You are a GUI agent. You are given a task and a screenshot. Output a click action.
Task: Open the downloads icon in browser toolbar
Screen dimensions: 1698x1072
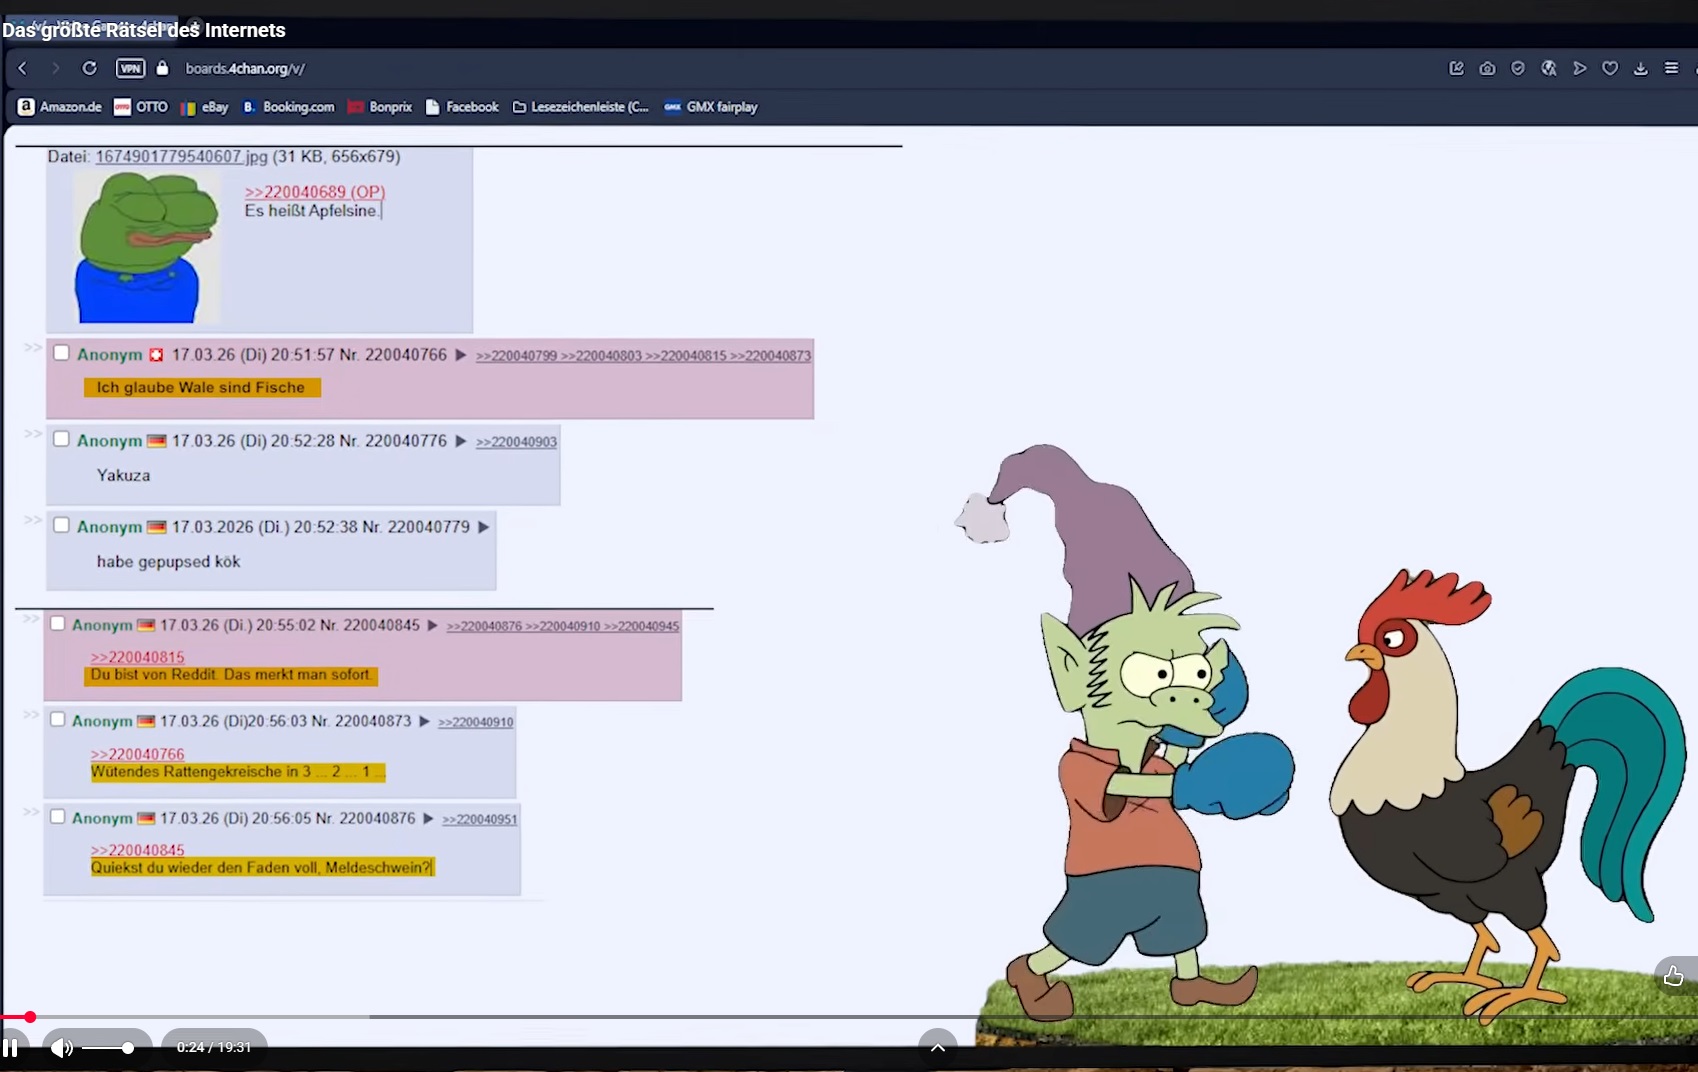(x=1640, y=68)
